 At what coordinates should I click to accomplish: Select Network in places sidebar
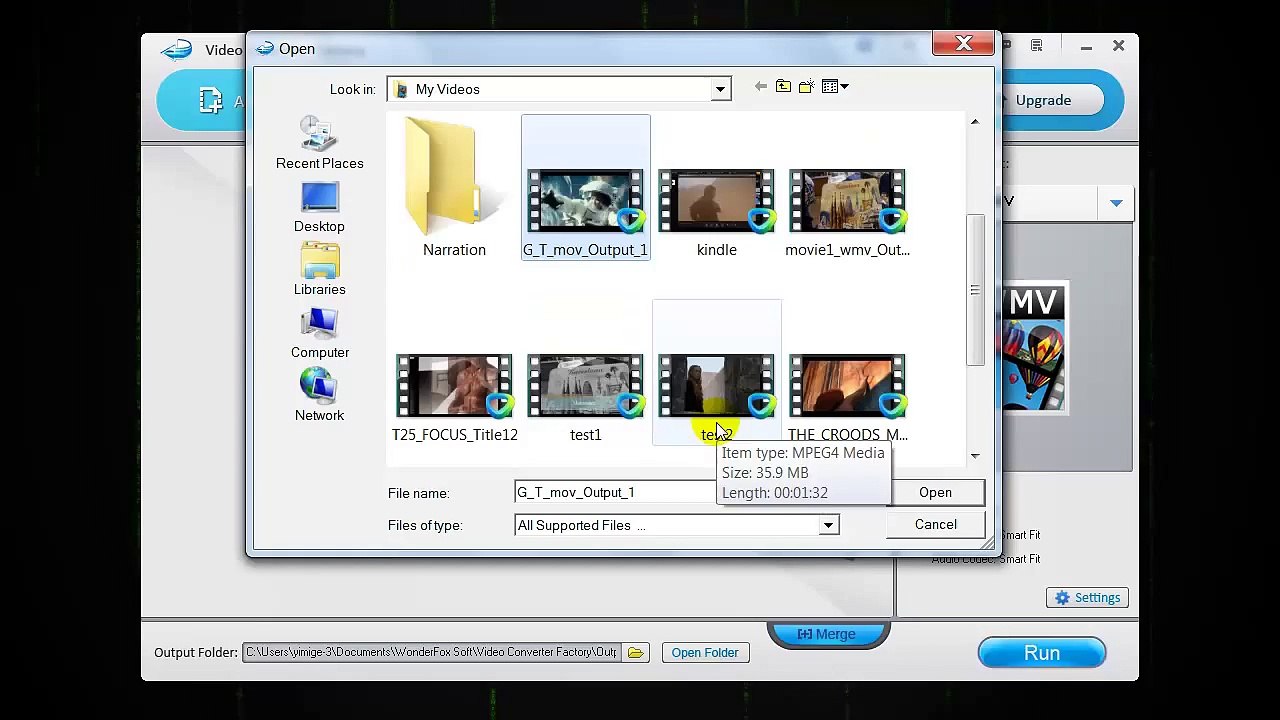point(319,396)
